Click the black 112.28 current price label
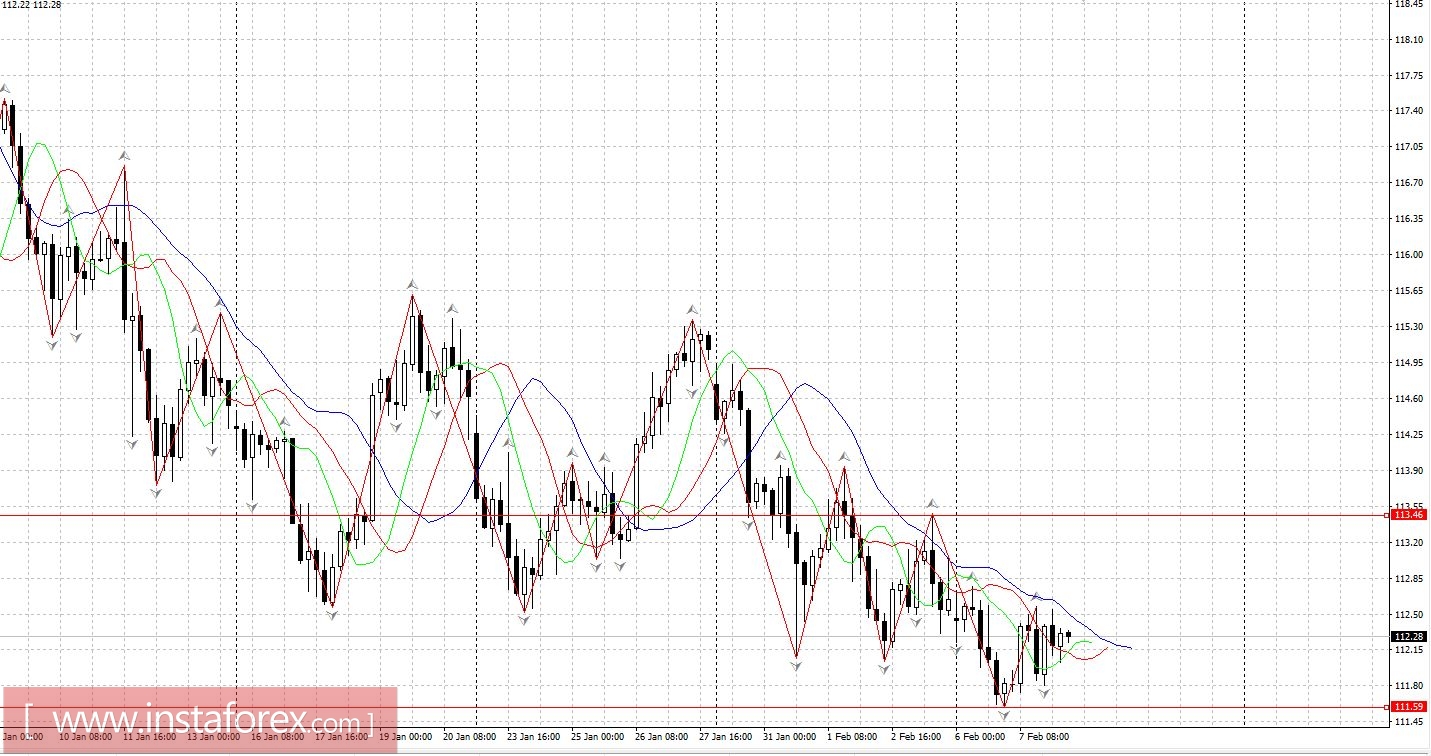This screenshot has height=756, width=1431. click(1408, 636)
